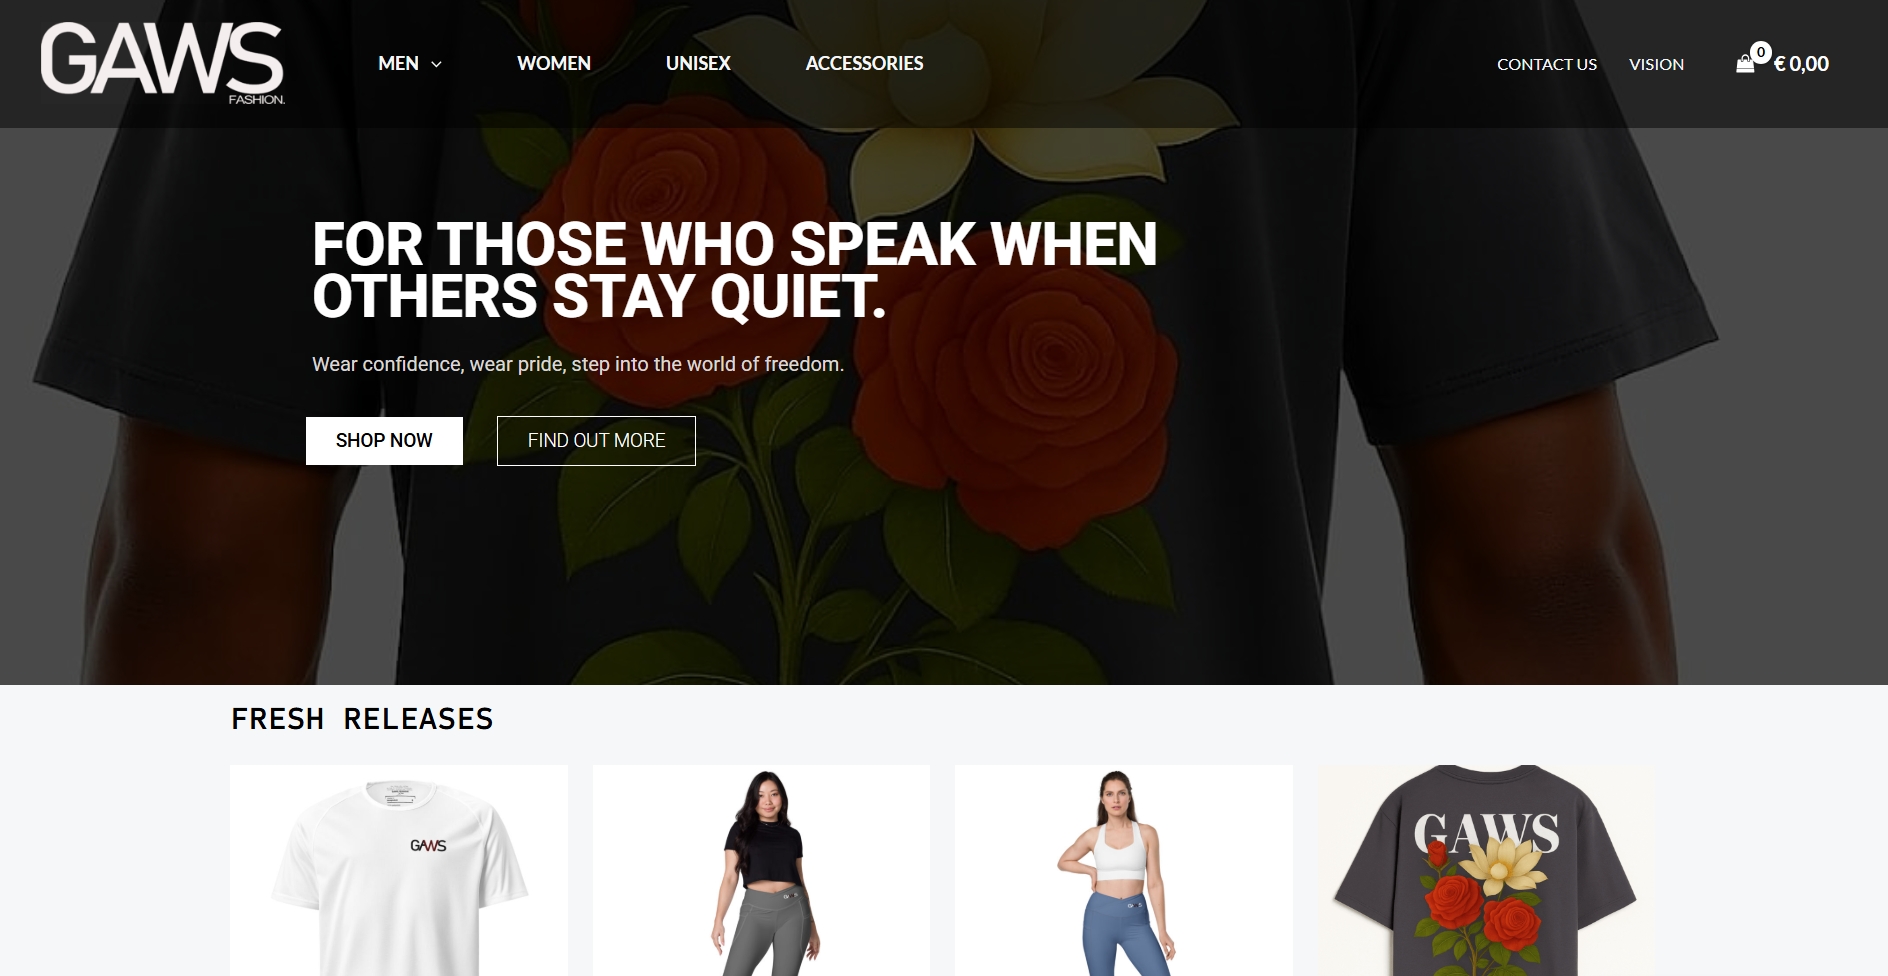Open the white sports bra blue leggings product
The image size is (1888, 976).
click(1124, 870)
